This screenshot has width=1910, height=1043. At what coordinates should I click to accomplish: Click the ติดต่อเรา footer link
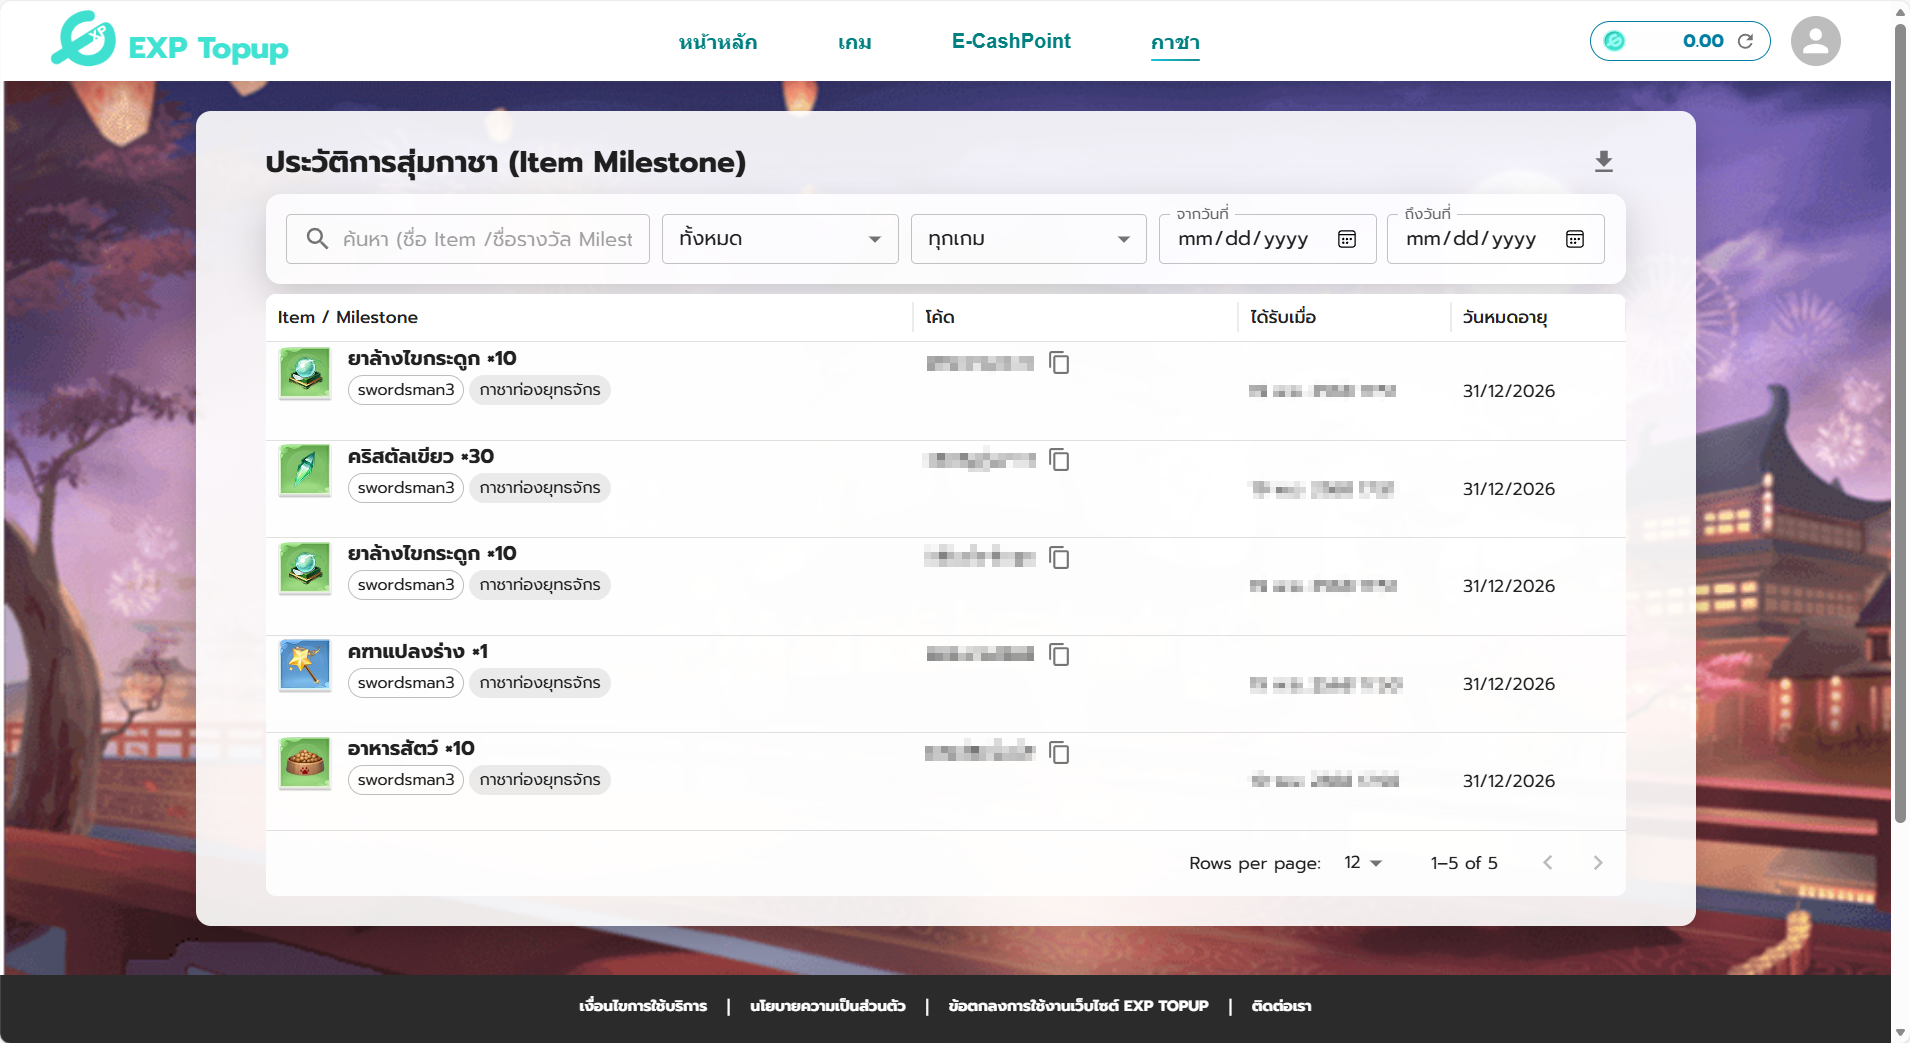(x=1281, y=1006)
